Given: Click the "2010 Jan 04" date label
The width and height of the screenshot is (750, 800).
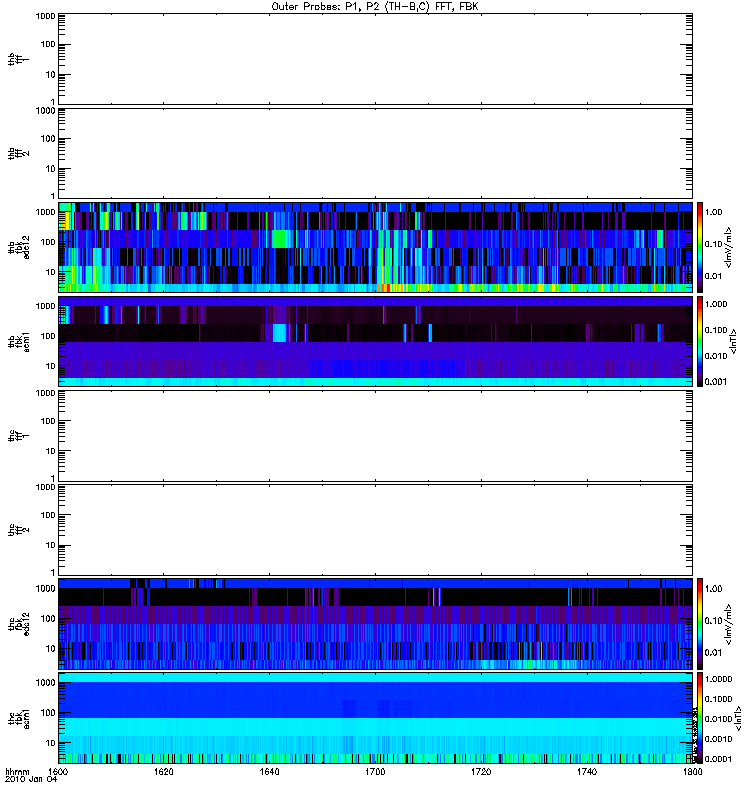Looking at the screenshot, I should pyautogui.click(x=31, y=779).
